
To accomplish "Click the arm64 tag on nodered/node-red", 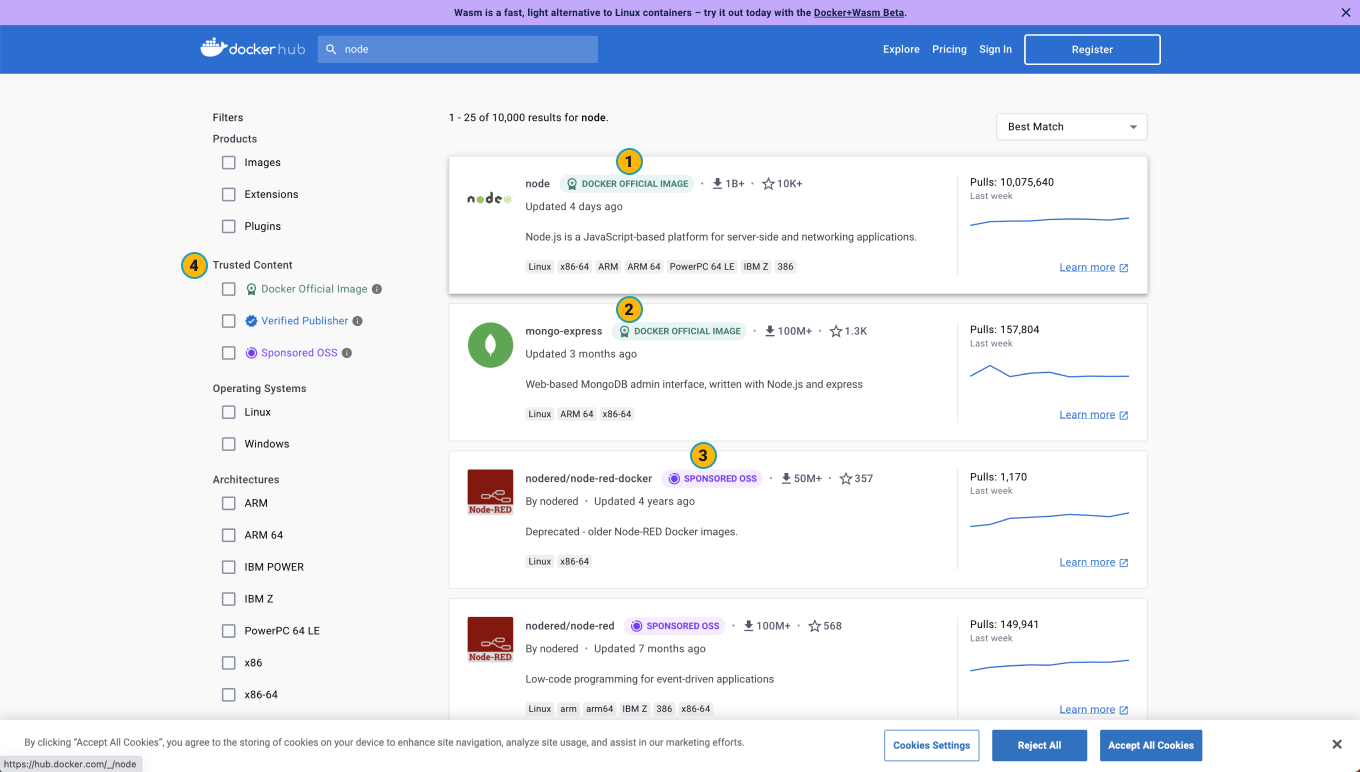I will pyautogui.click(x=600, y=709).
